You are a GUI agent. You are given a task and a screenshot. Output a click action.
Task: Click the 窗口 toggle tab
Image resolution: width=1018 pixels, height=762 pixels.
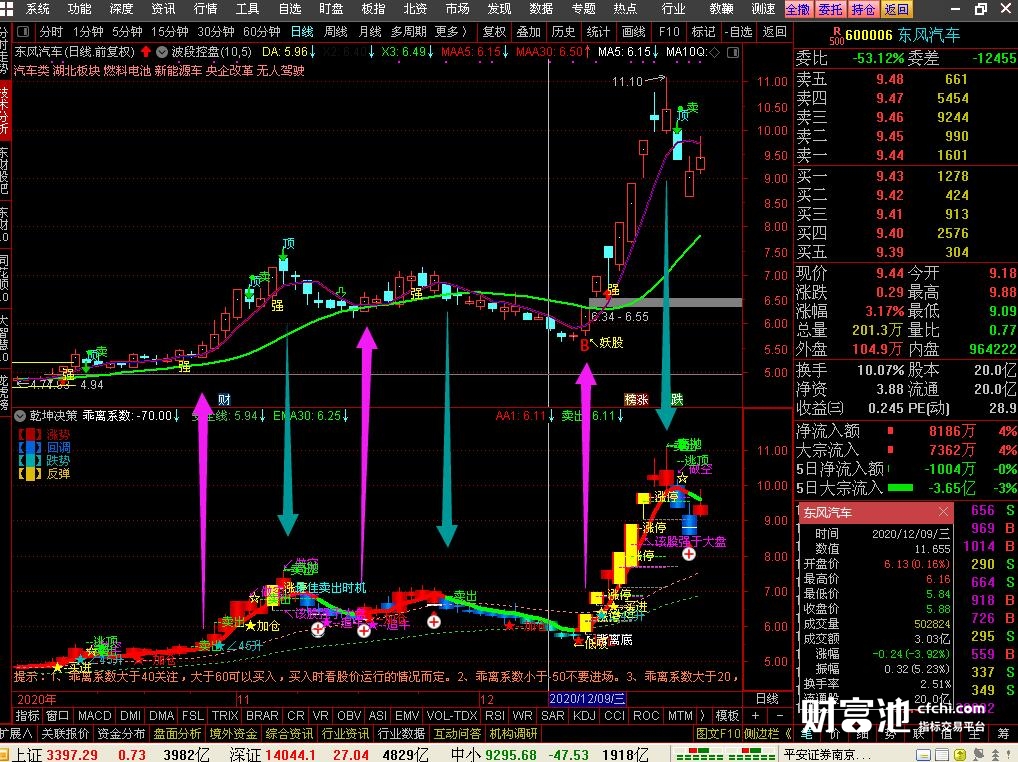pos(57,715)
